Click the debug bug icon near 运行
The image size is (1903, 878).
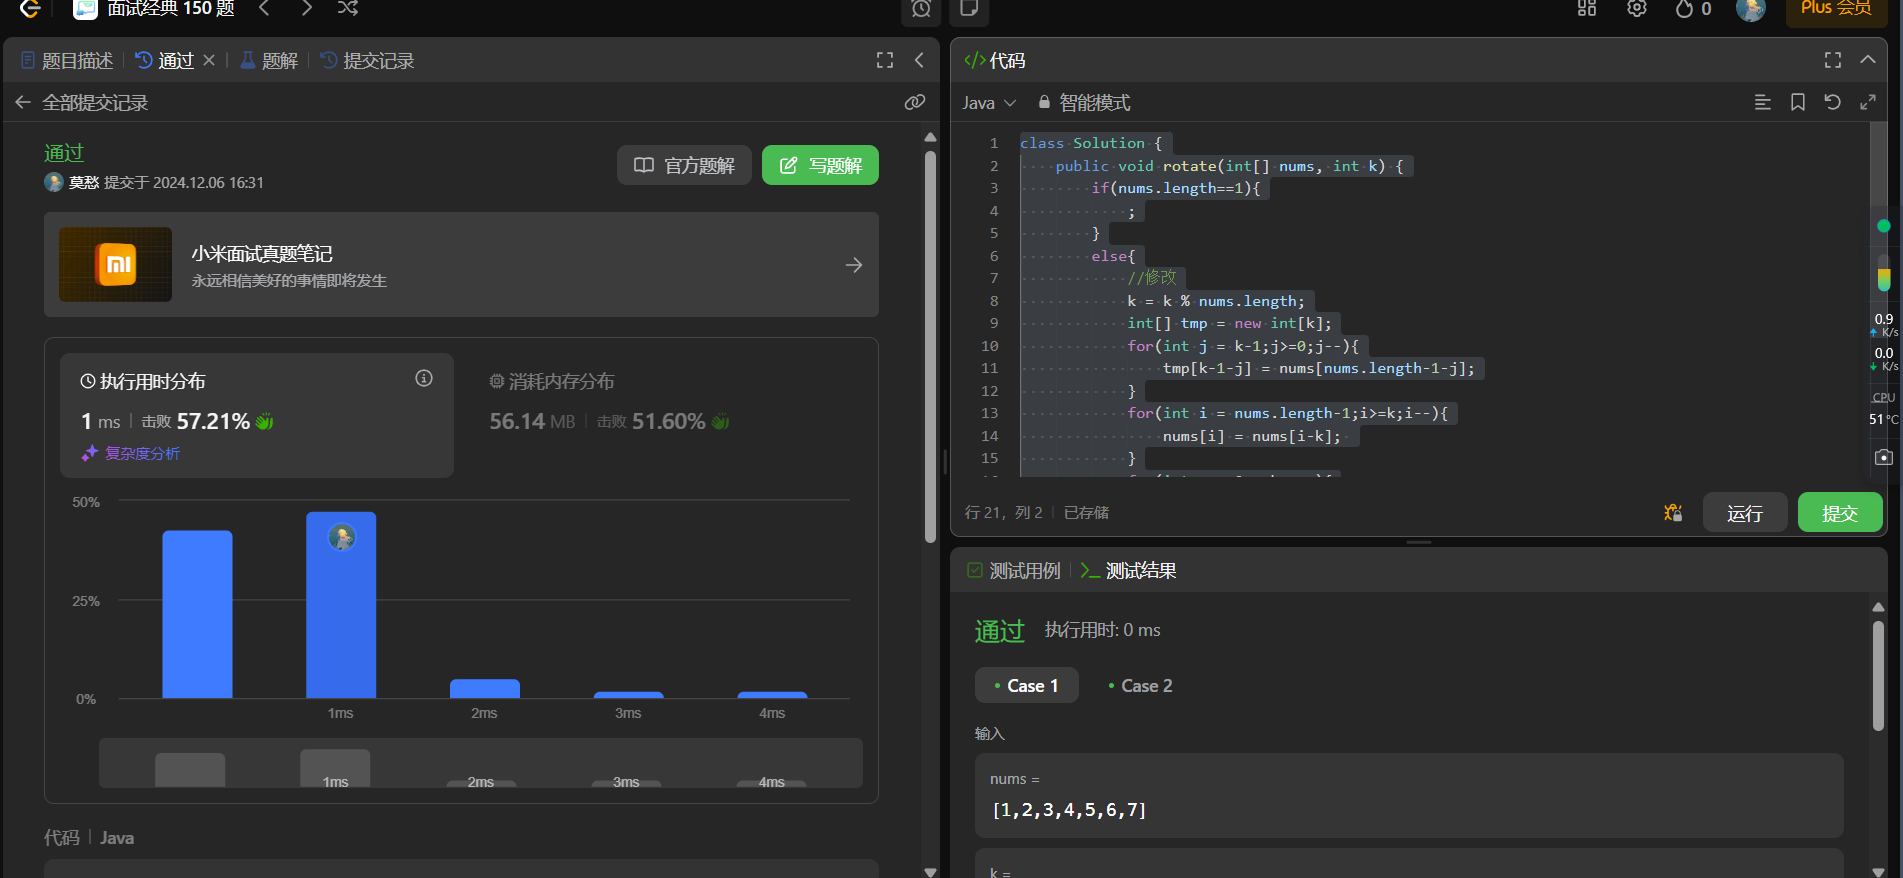click(1673, 513)
